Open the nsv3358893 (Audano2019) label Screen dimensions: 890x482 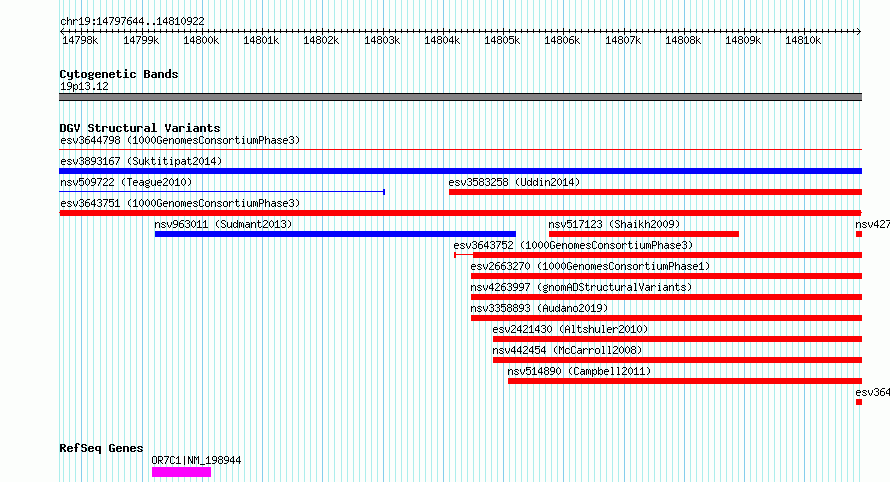coord(539,308)
